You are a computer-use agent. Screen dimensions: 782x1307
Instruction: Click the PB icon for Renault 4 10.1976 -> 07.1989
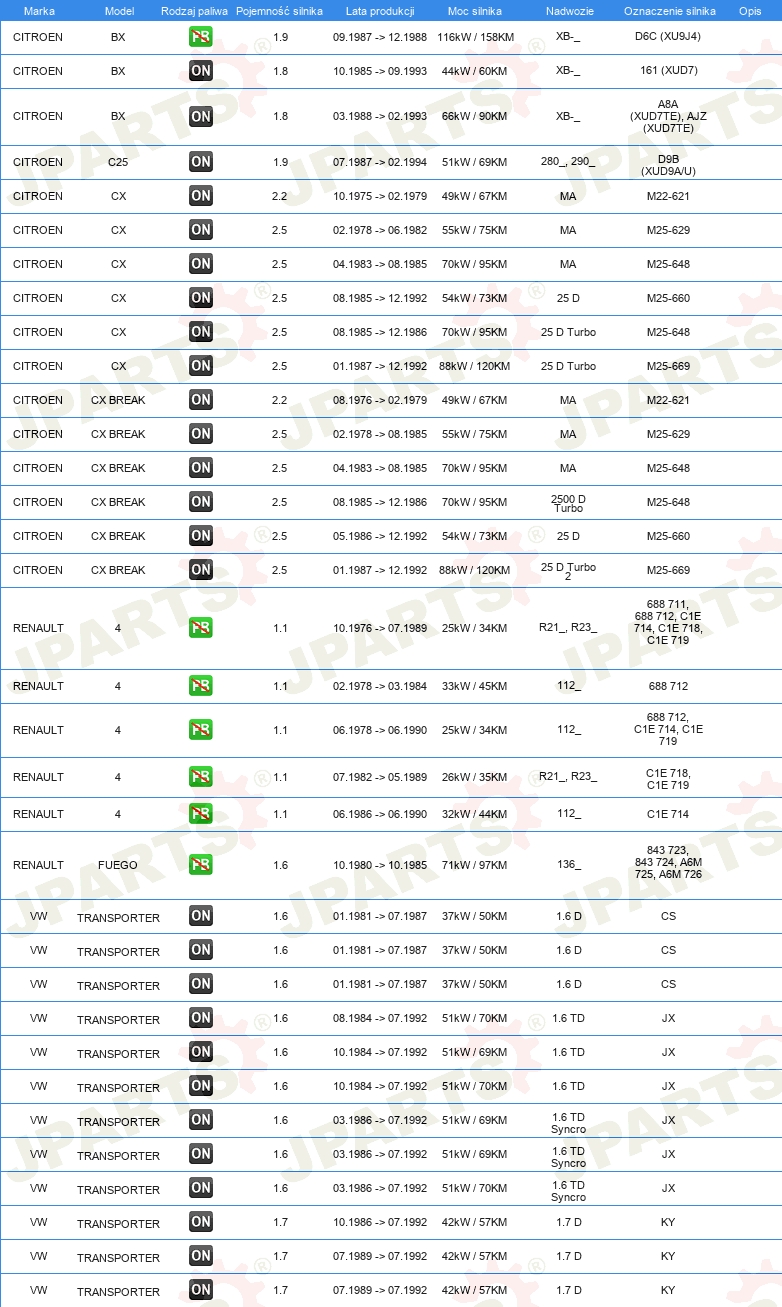(x=201, y=628)
